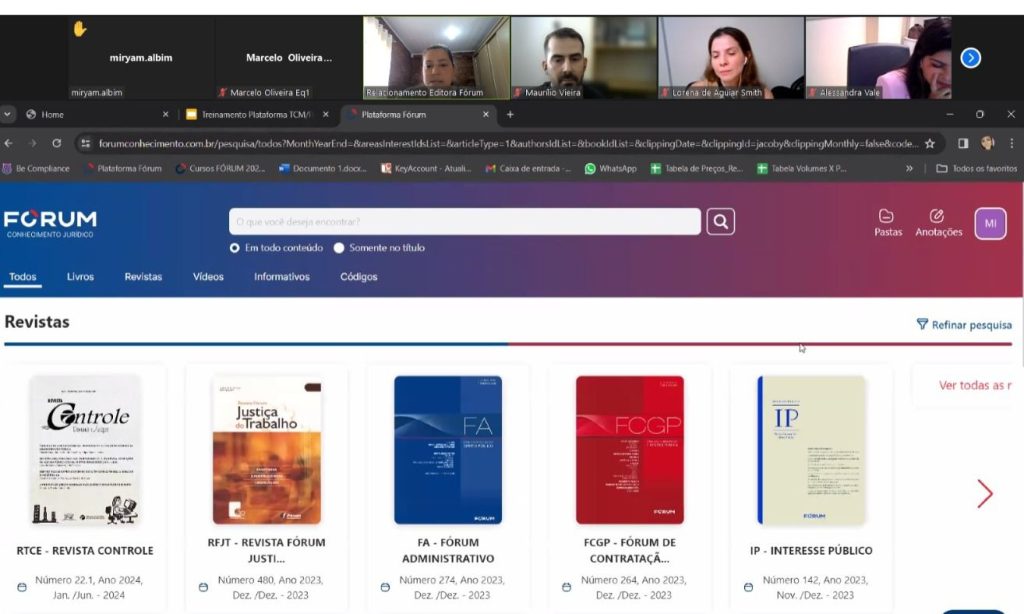Open Todos os favoritos folder
The height and width of the screenshot is (614, 1024).
[976, 169]
